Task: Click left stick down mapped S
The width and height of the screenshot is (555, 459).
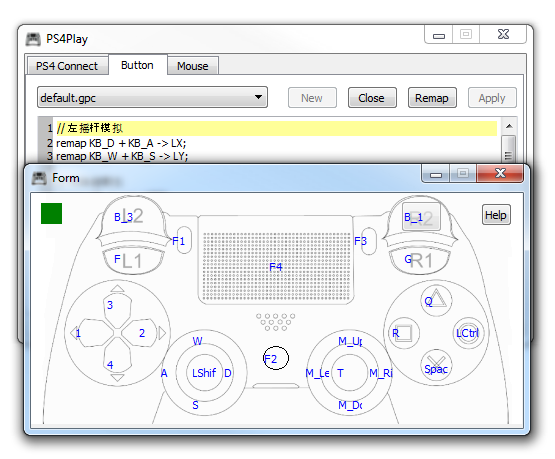Action: point(195,405)
